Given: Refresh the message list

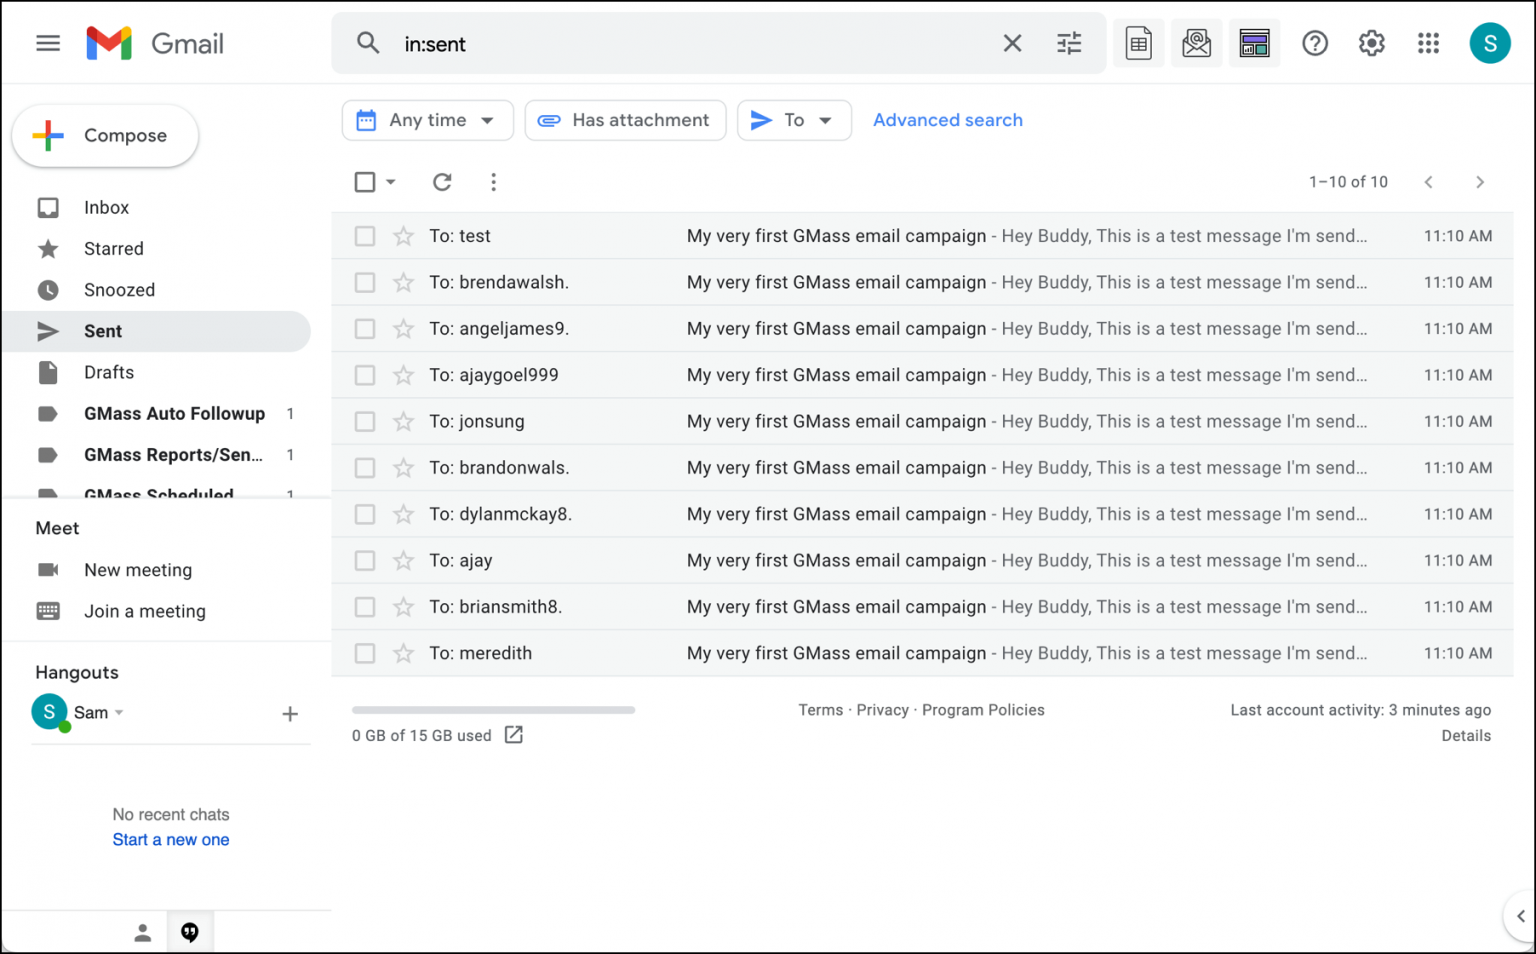Looking at the screenshot, I should coord(442,182).
